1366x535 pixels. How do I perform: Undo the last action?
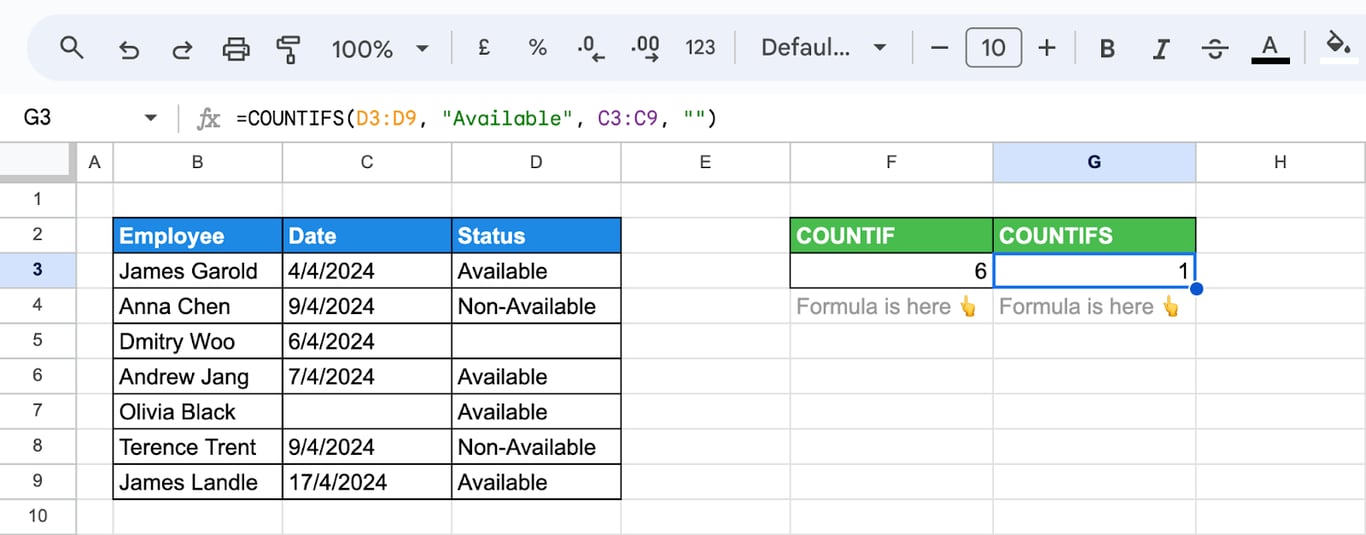(x=128, y=48)
